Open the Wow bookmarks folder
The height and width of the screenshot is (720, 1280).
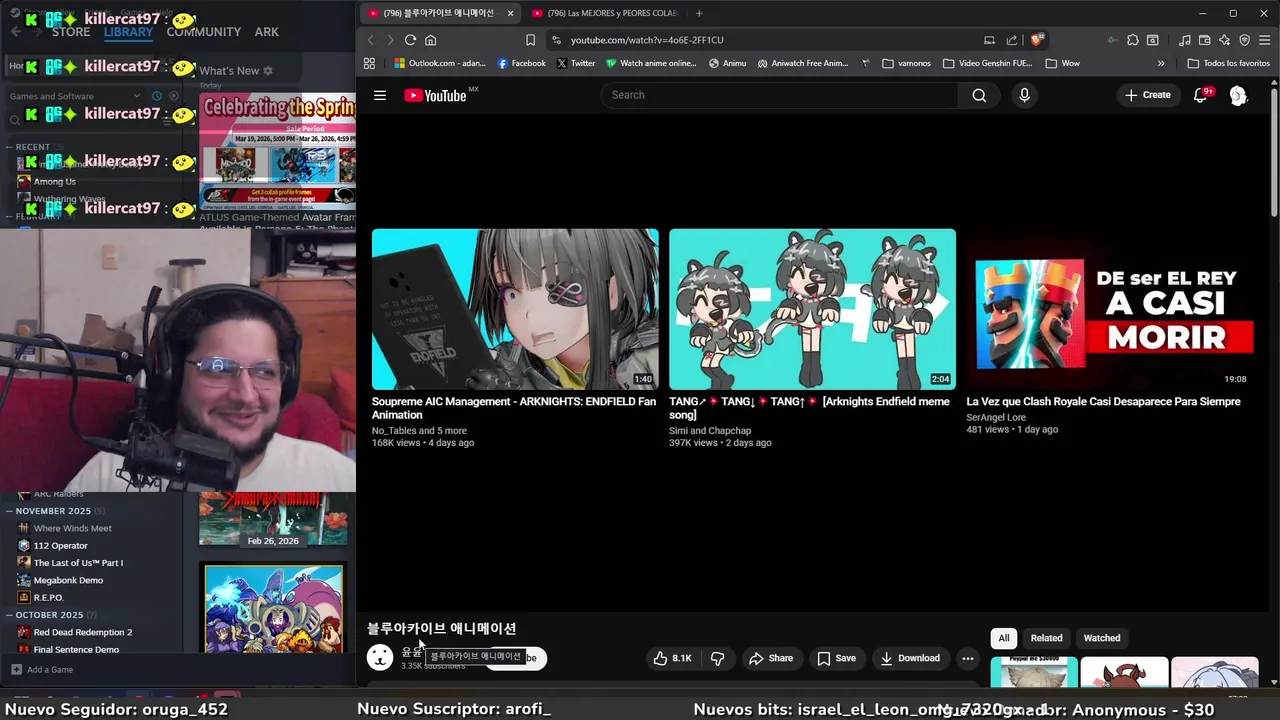(1062, 63)
